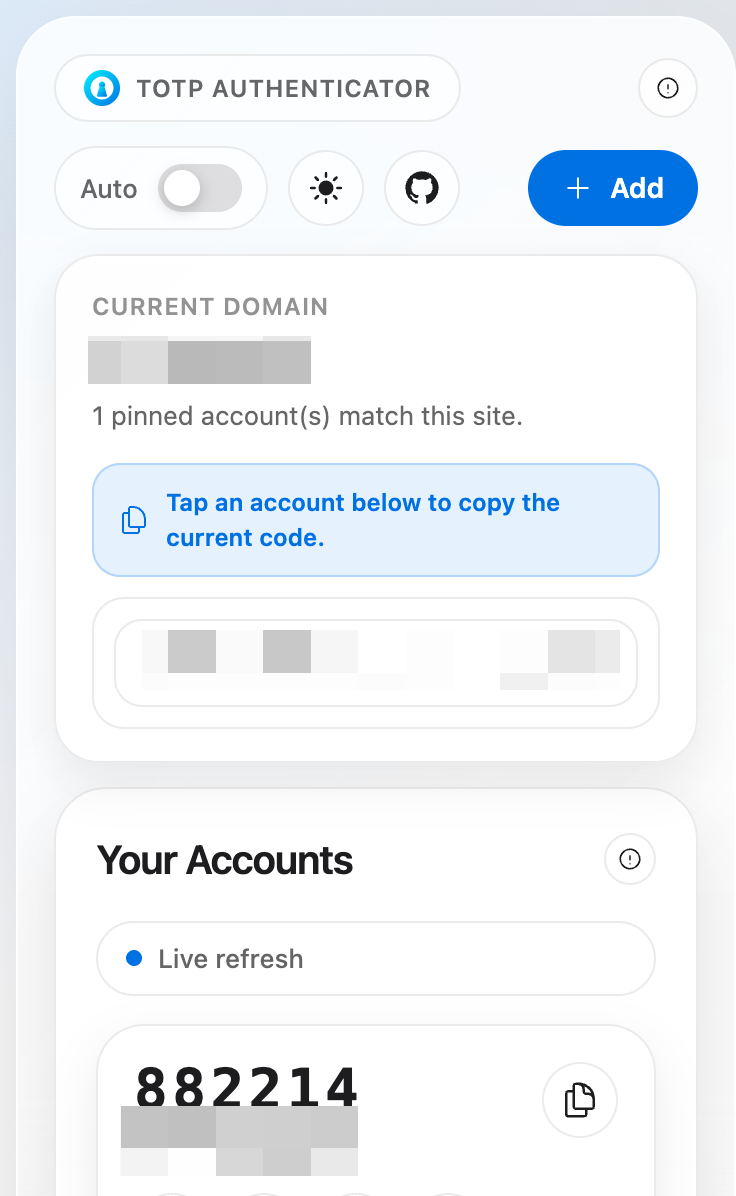Click the plus icon inside Add
Screen dimensions: 736x1196
pyautogui.click(x=578, y=188)
